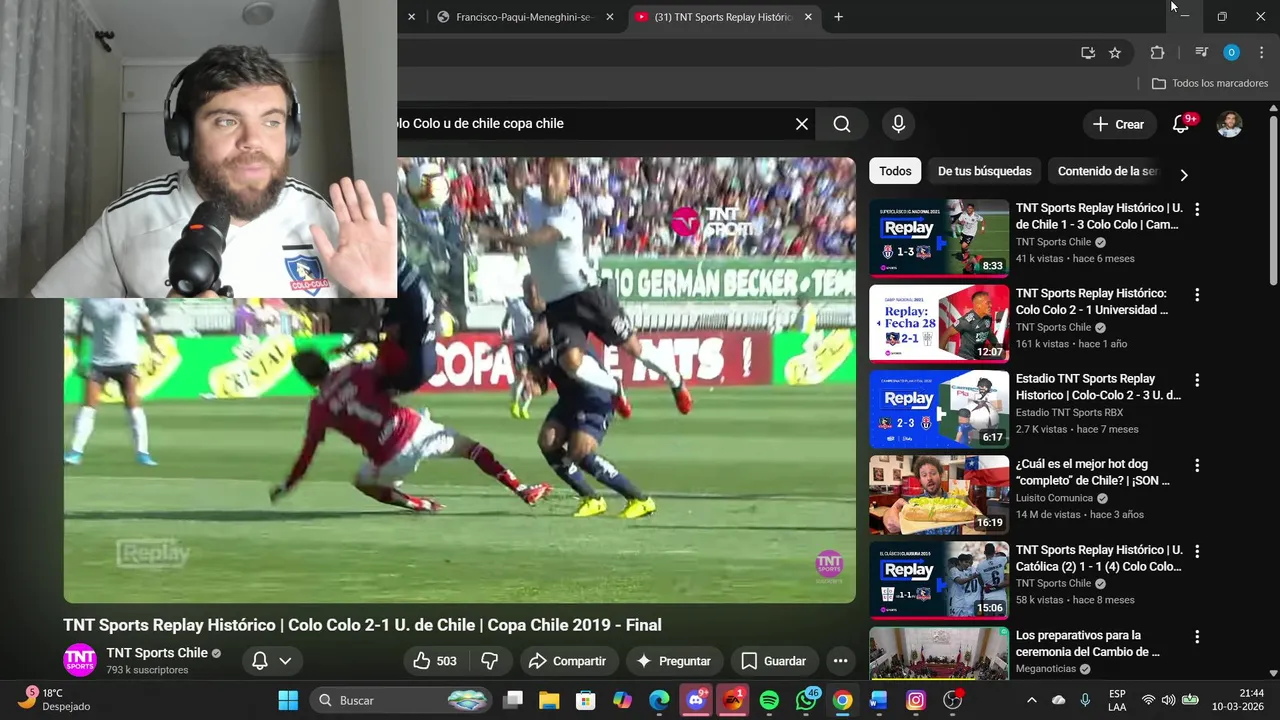Open thumbnail for U. de Chile 1-3 Colo Colo
1280x720 pixels.
point(939,238)
